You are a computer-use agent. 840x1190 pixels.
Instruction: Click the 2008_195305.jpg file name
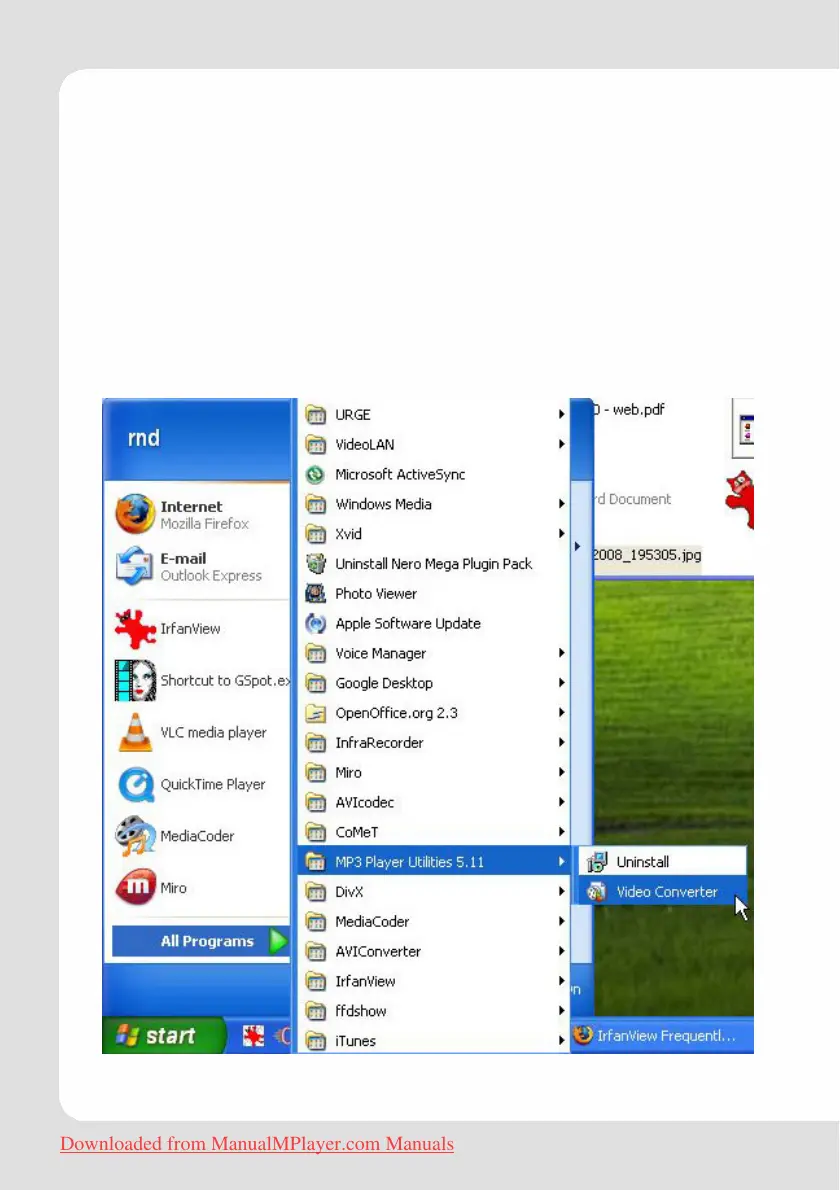(x=647, y=555)
